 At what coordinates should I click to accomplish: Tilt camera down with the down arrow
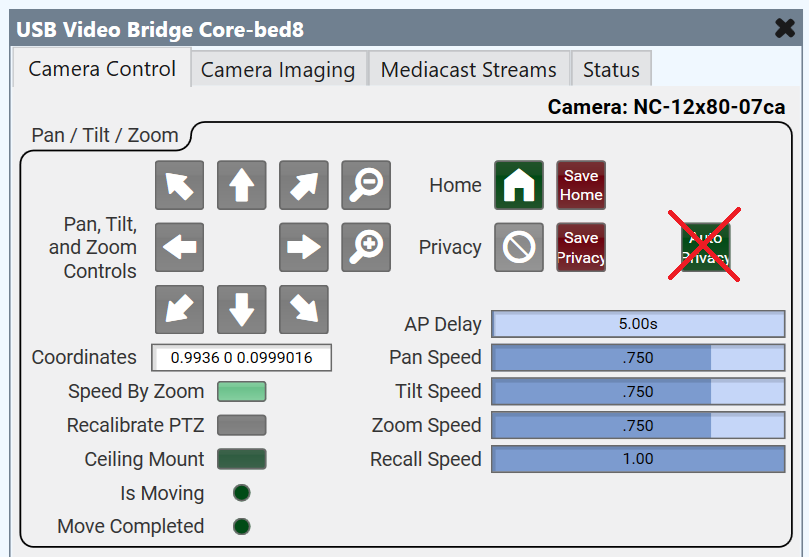tap(242, 309)
